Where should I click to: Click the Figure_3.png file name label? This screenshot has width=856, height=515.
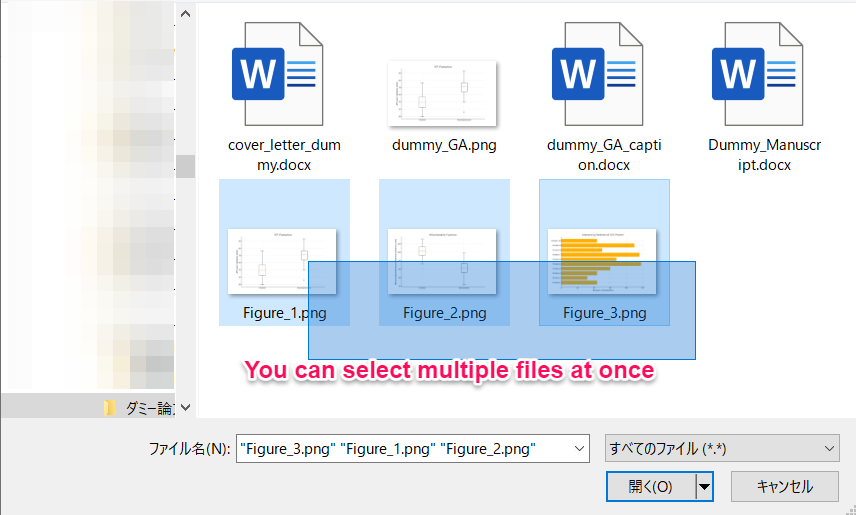tap(604, 313)
